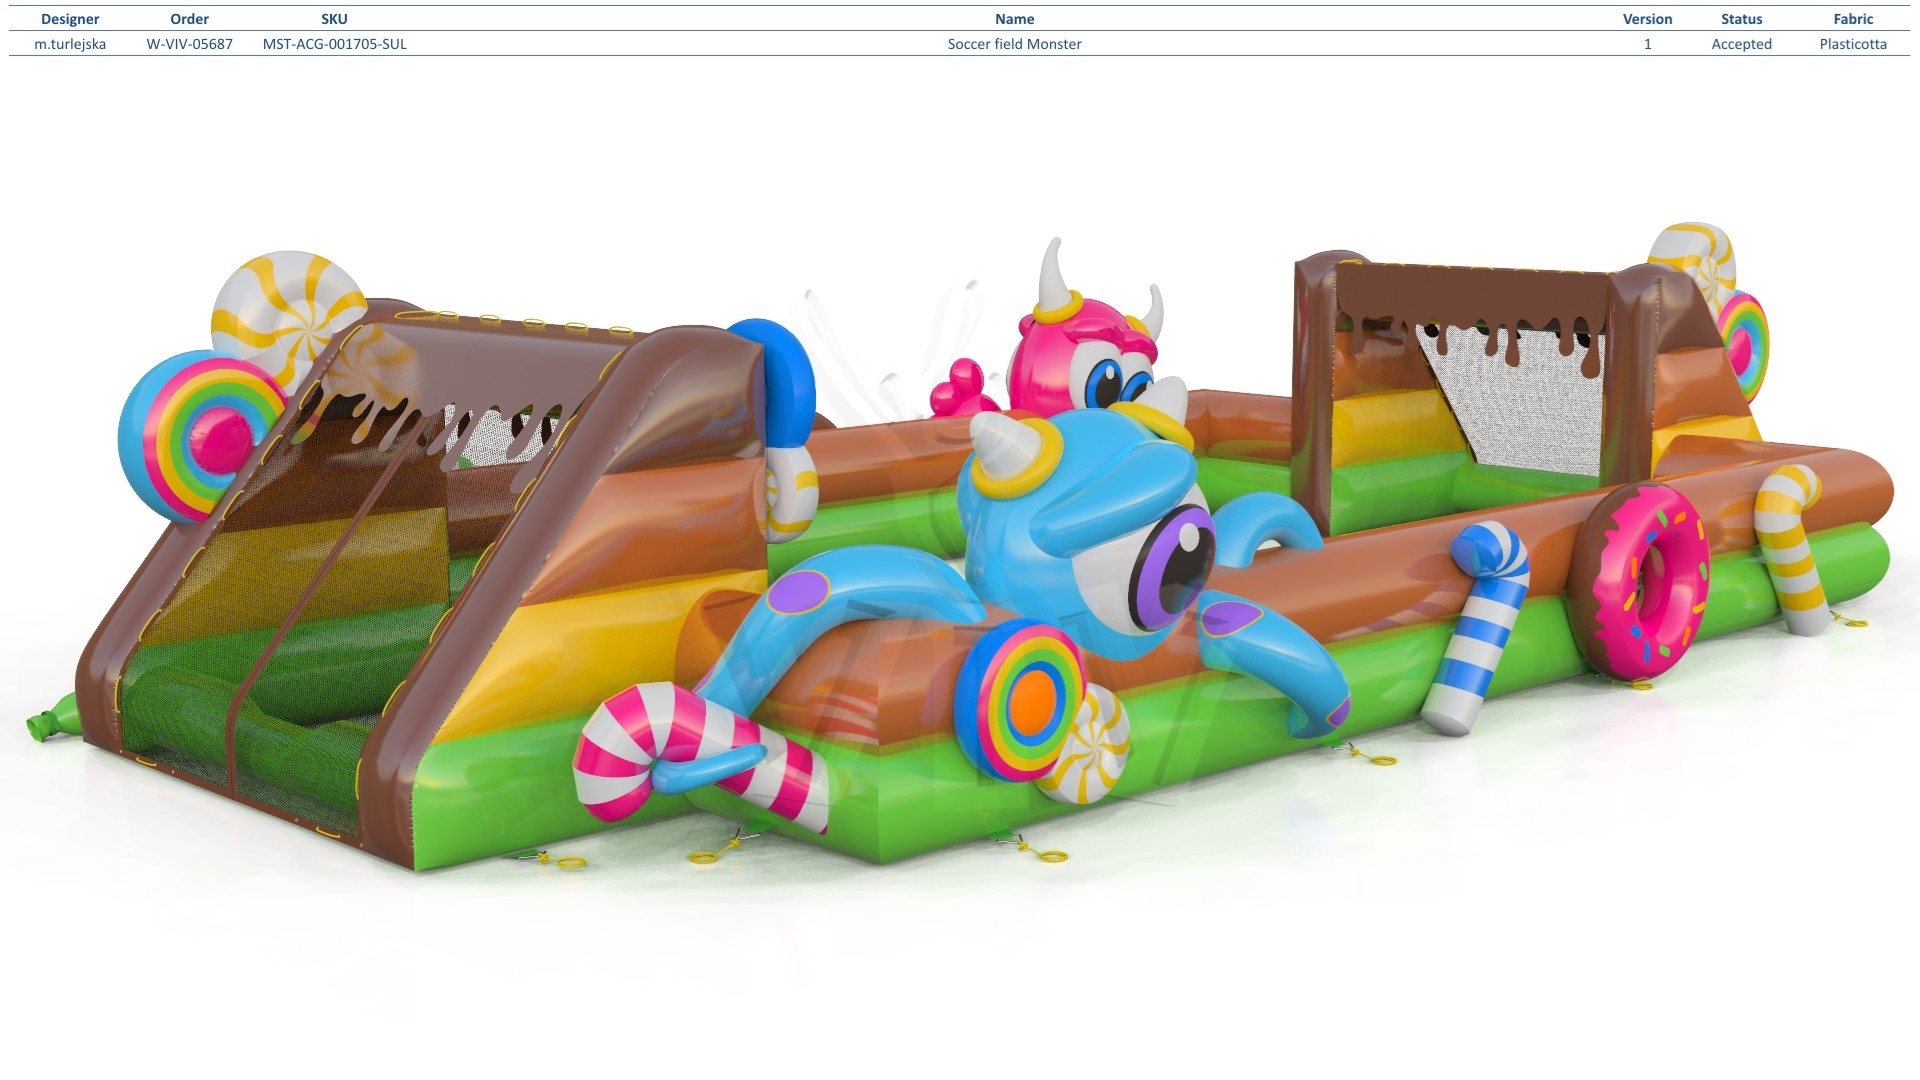The image size is (1920, 1080).
Task: Select order number W-VIV-05687
Action: tap(189, 44)
